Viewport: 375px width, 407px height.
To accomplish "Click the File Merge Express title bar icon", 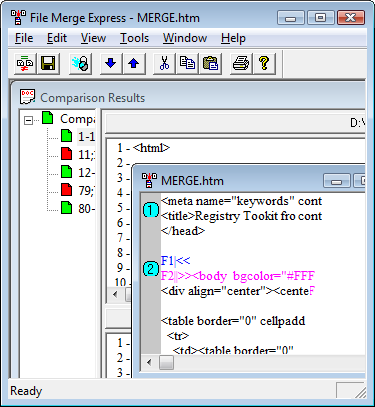I will [18, 18].
